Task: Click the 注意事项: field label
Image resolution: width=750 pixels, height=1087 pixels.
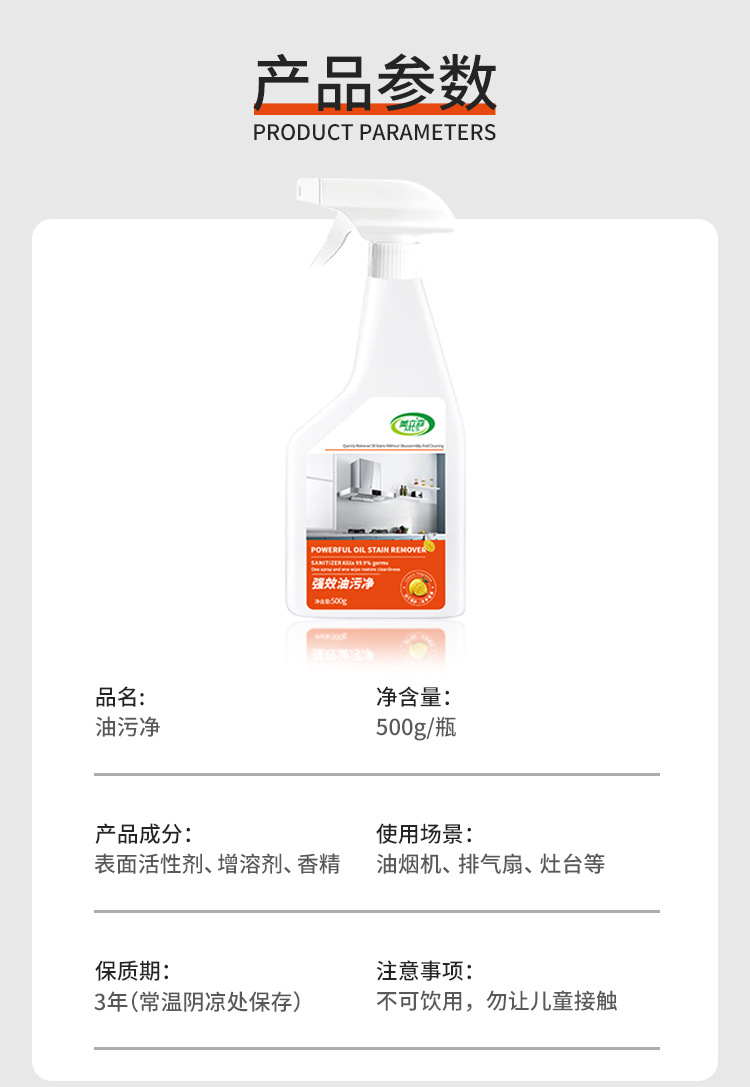Action: (x=424, y=971)
